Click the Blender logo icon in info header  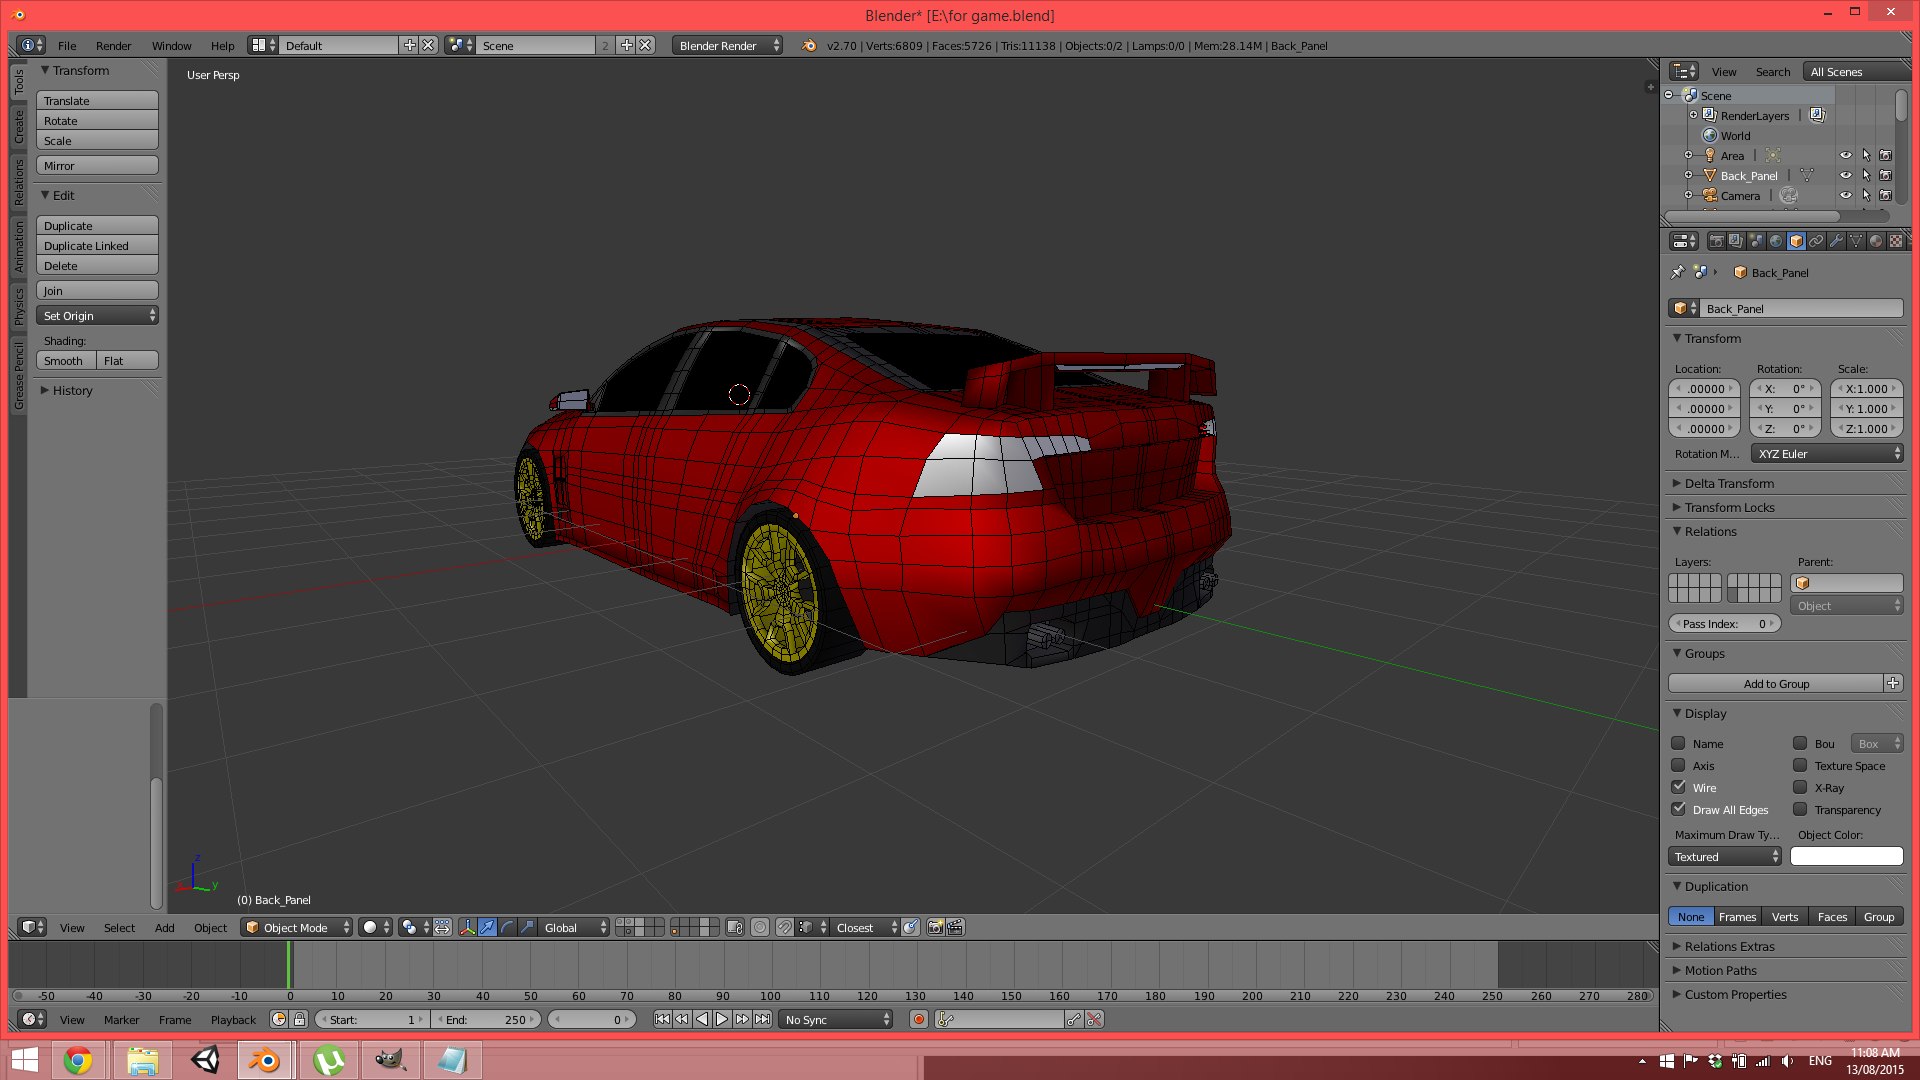pyautogui.click(x=809, y=46)
